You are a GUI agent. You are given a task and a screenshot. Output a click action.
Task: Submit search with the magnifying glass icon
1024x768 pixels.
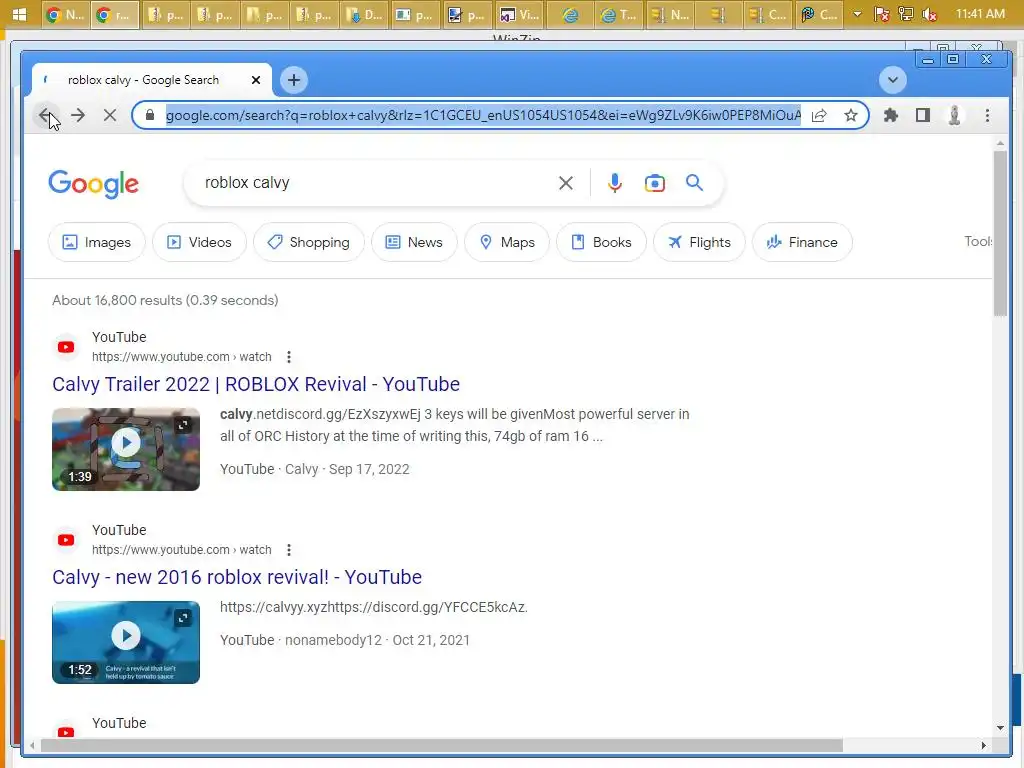tap(694, 182)
